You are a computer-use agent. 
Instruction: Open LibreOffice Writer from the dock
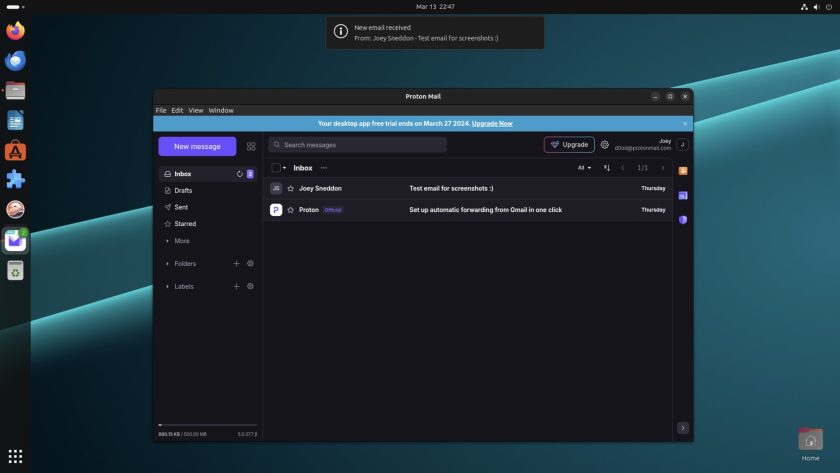(x=16, y=121)
